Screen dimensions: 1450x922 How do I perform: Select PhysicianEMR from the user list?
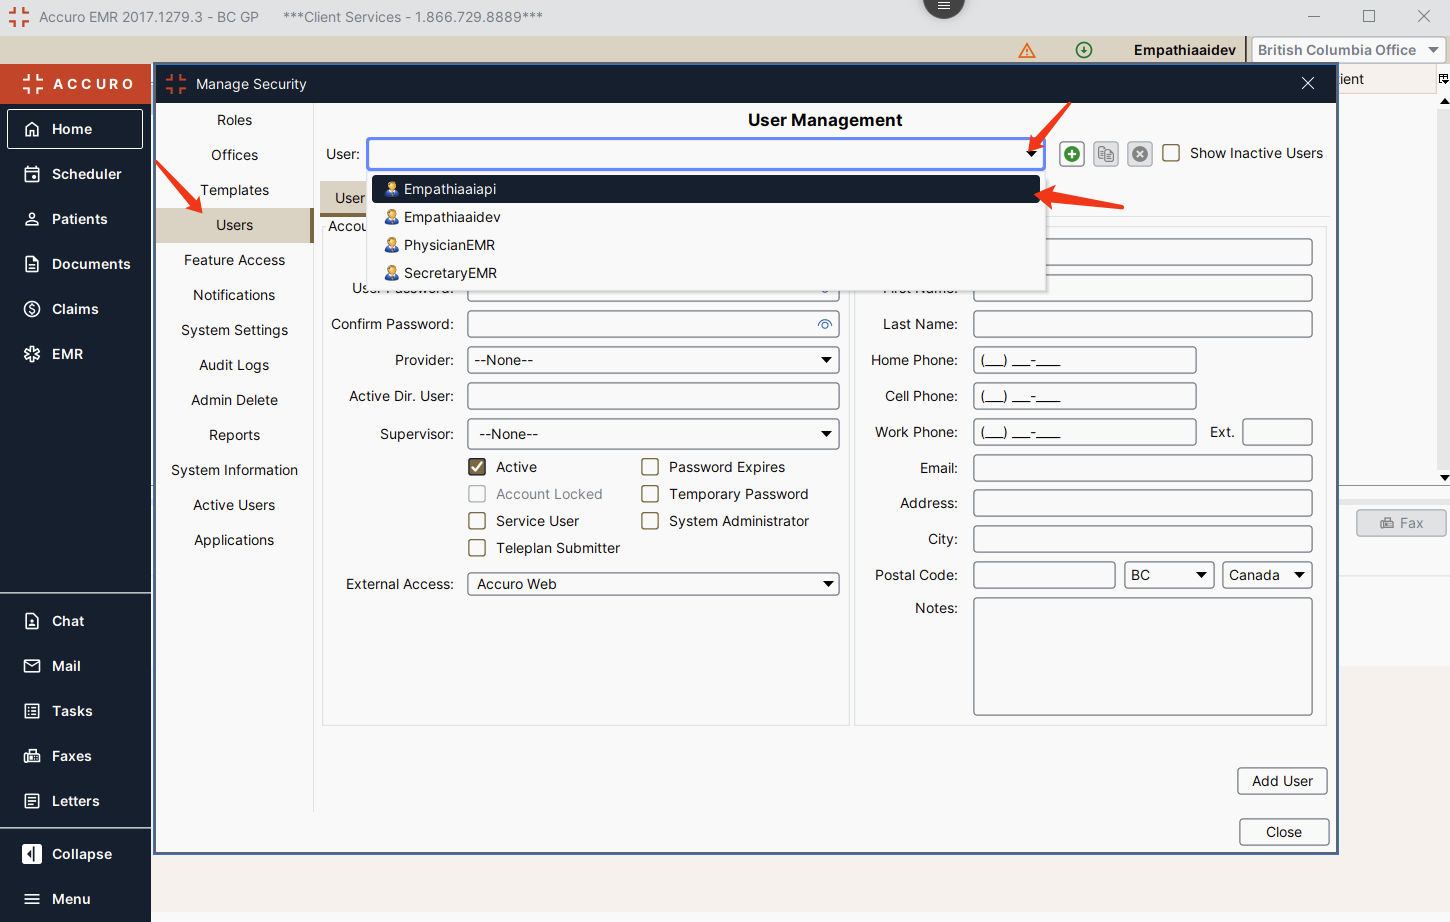[706, 245]
